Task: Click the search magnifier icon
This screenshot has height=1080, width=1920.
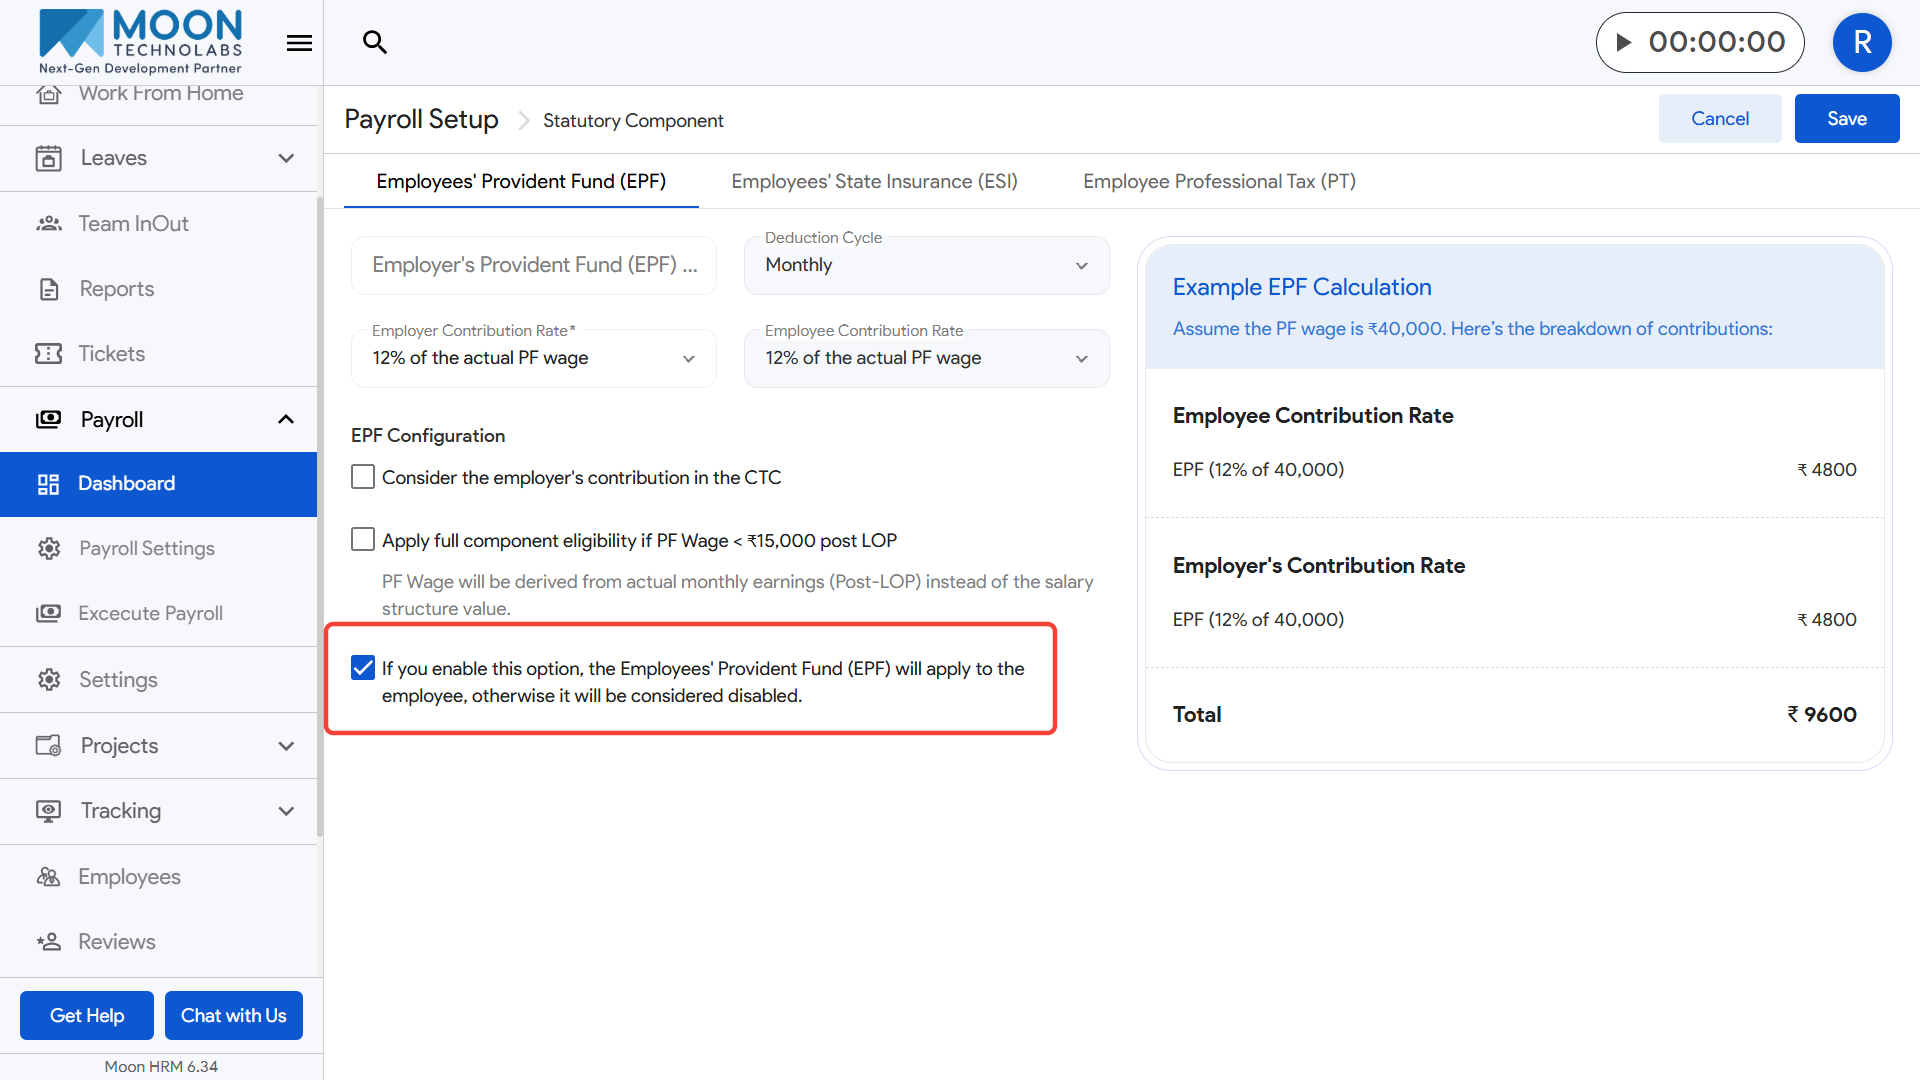Action: click(375, 42)
